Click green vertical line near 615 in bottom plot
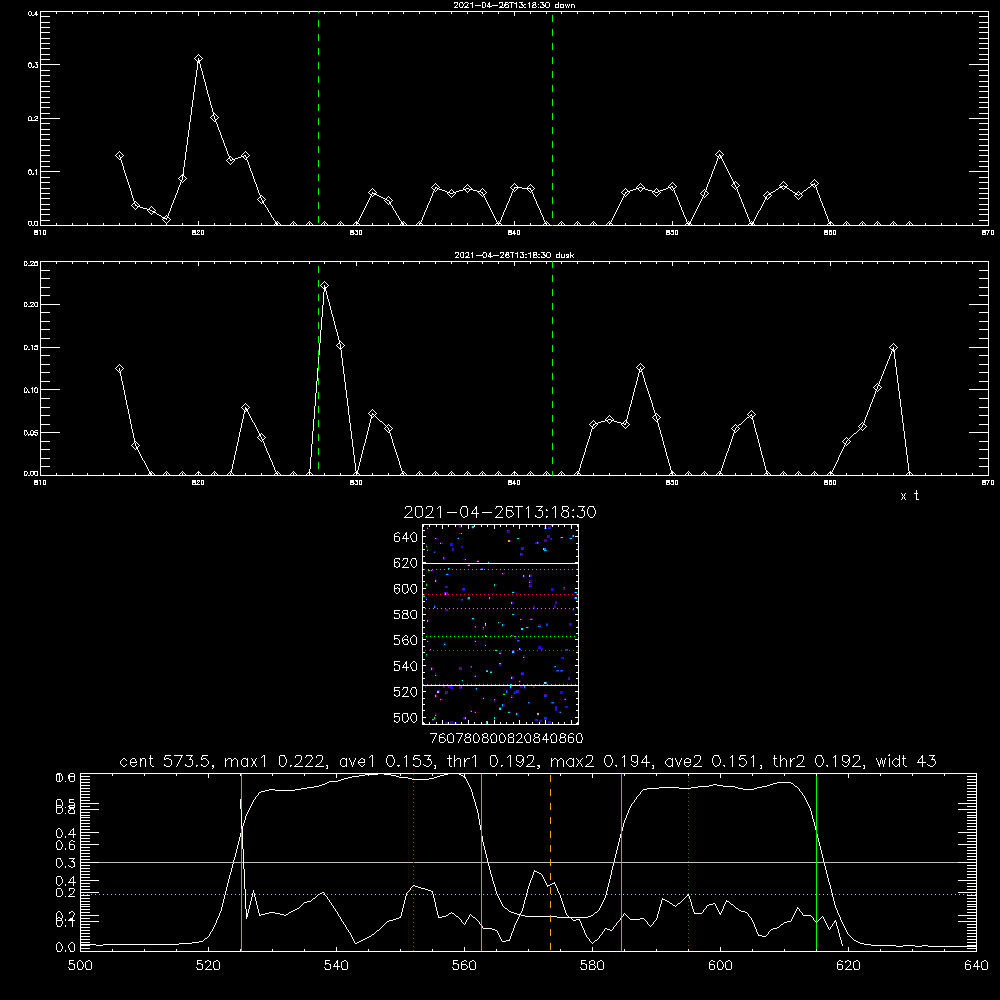The image size is (1000, 1000). point(816,862)
